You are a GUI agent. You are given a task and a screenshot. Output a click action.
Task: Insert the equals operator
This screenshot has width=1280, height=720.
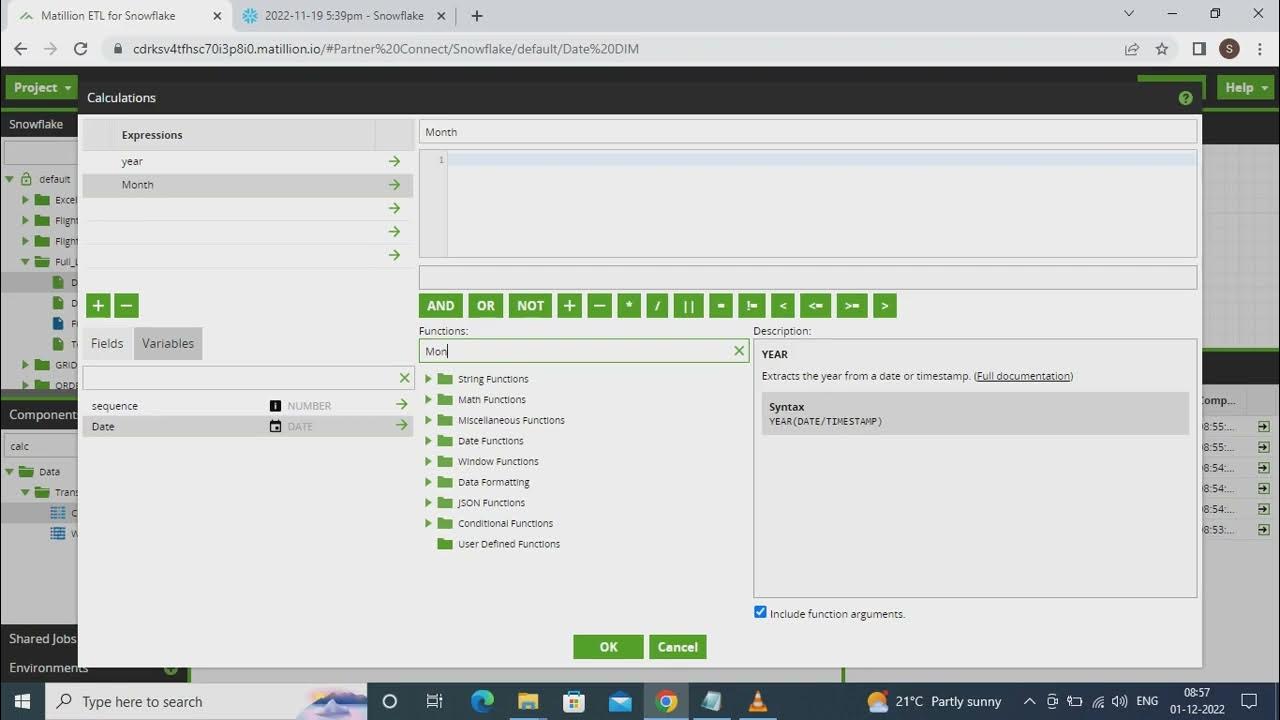(x=720, y=306)
